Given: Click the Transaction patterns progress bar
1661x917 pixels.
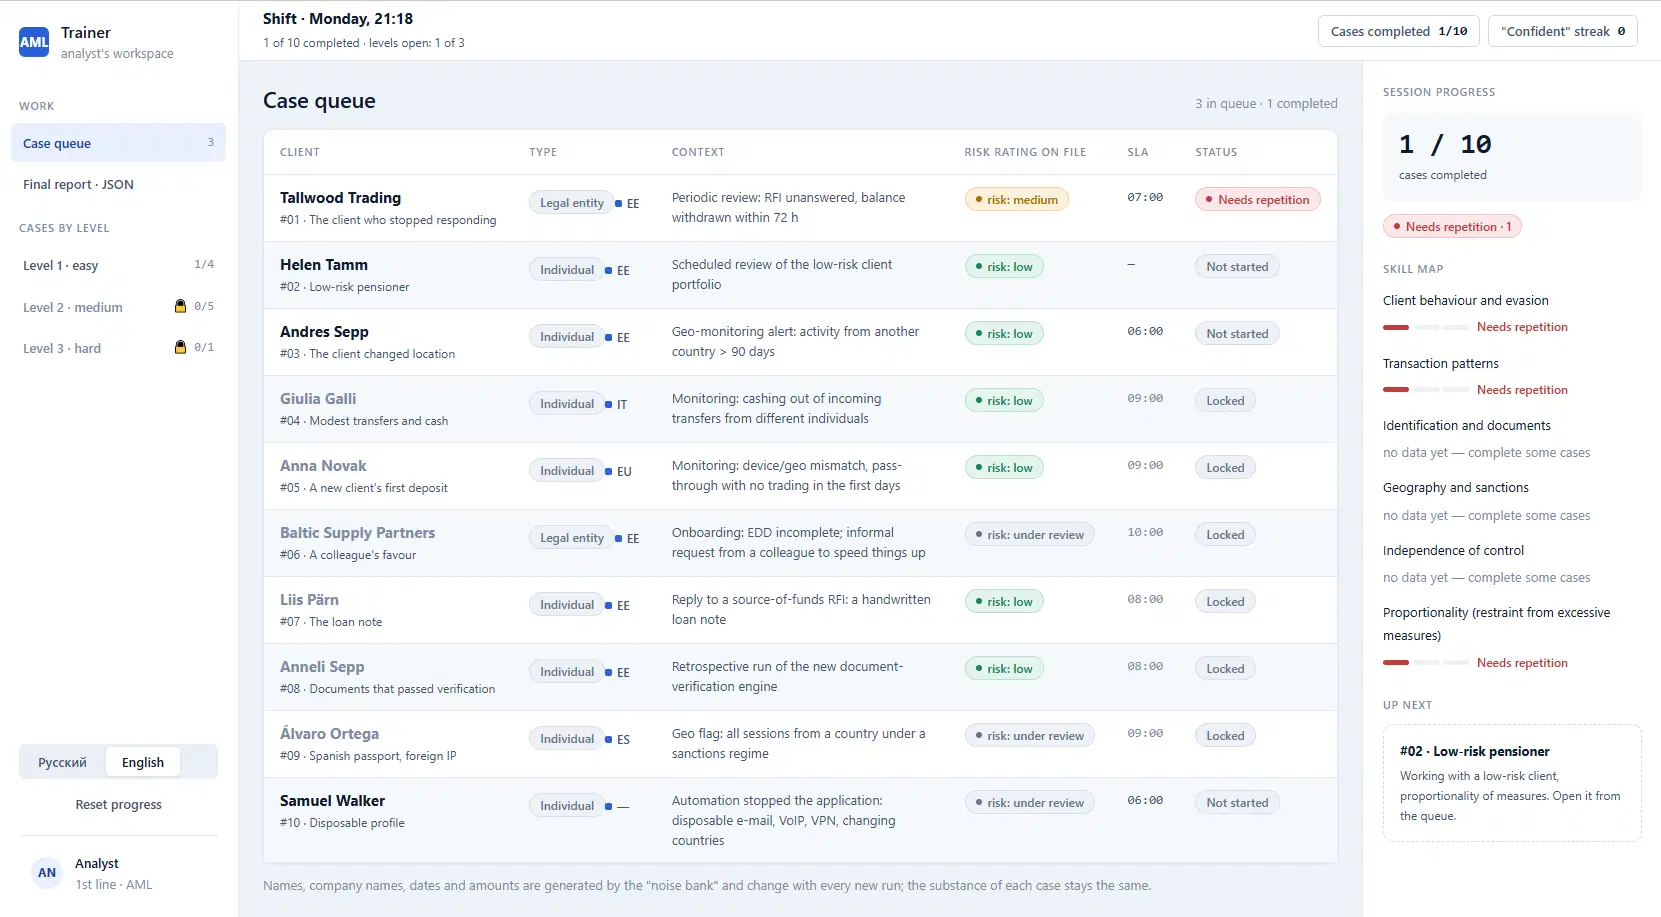Looking at the screenshot, I should click(1426, 390).
